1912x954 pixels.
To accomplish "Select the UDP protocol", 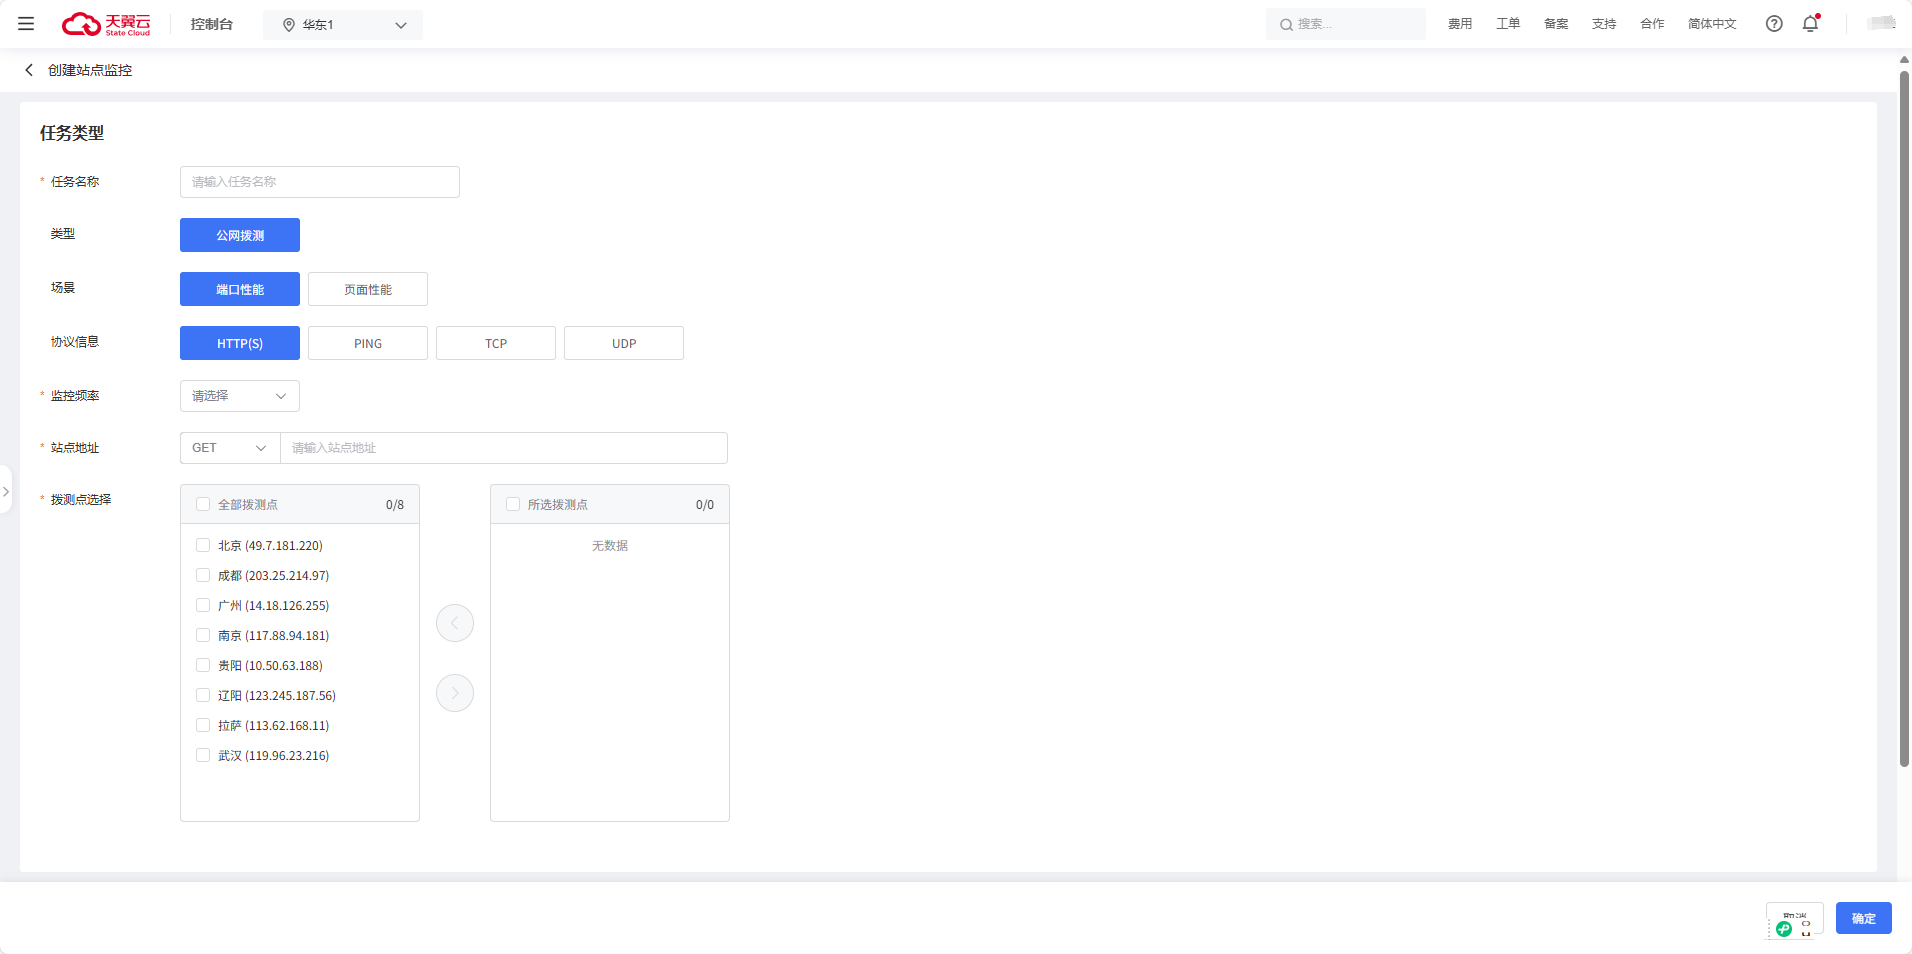I will point(624,343).
